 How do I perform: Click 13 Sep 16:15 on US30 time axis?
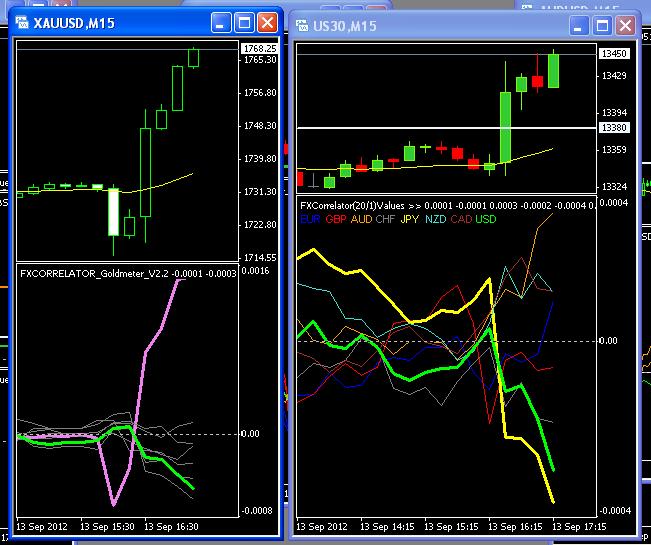[x=515, y=527]
